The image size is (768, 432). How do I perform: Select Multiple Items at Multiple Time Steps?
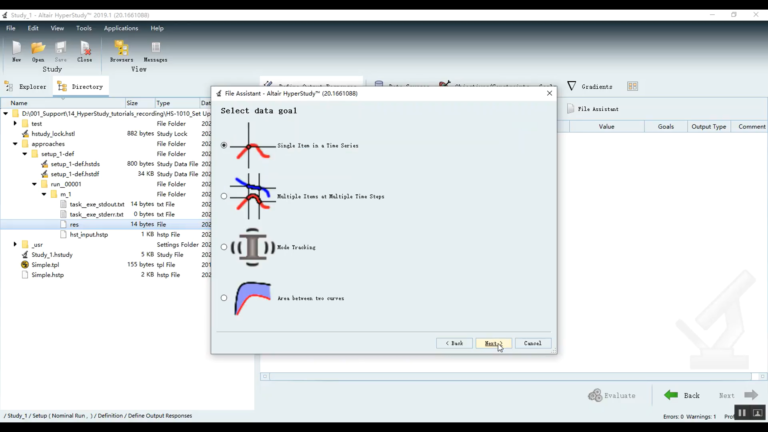coord(224,196)
